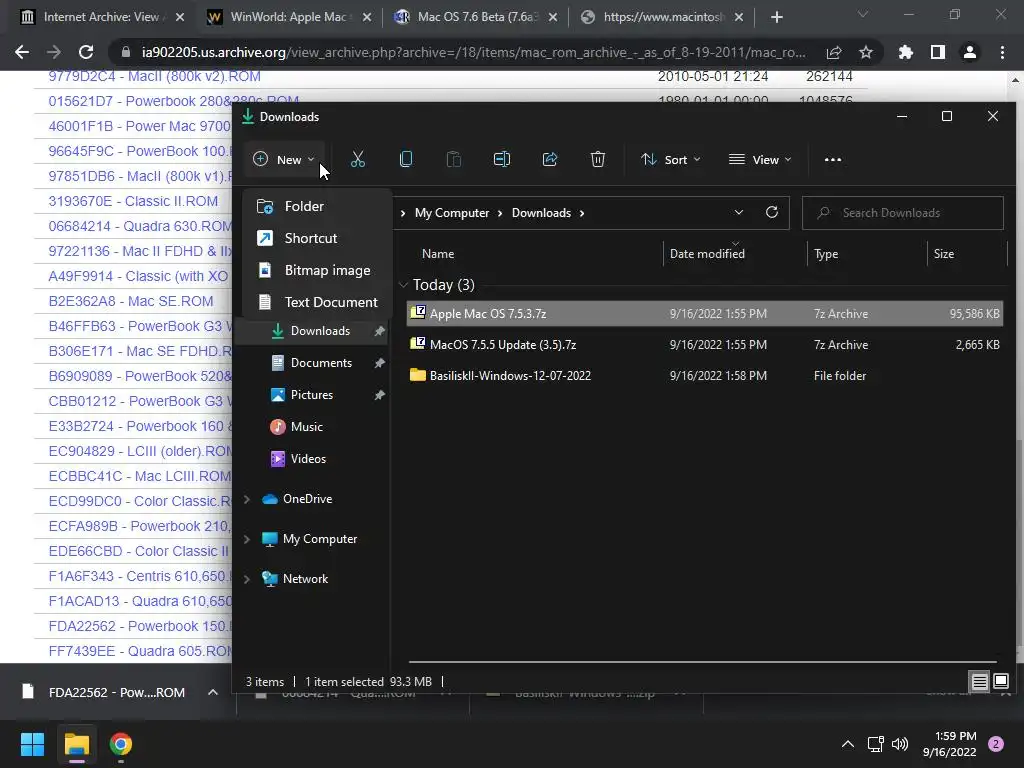This screenshot has width=1024, height=768.
Task: Open options for FDA22562 download item
Action: pyautogui.click(x=213, y=692)
